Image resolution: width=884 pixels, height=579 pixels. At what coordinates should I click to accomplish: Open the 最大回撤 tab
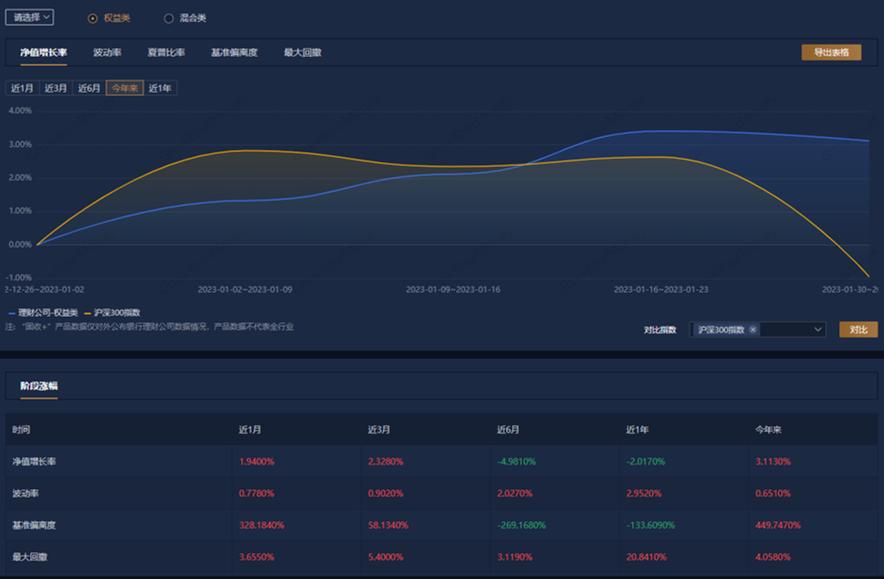(303, 52)
